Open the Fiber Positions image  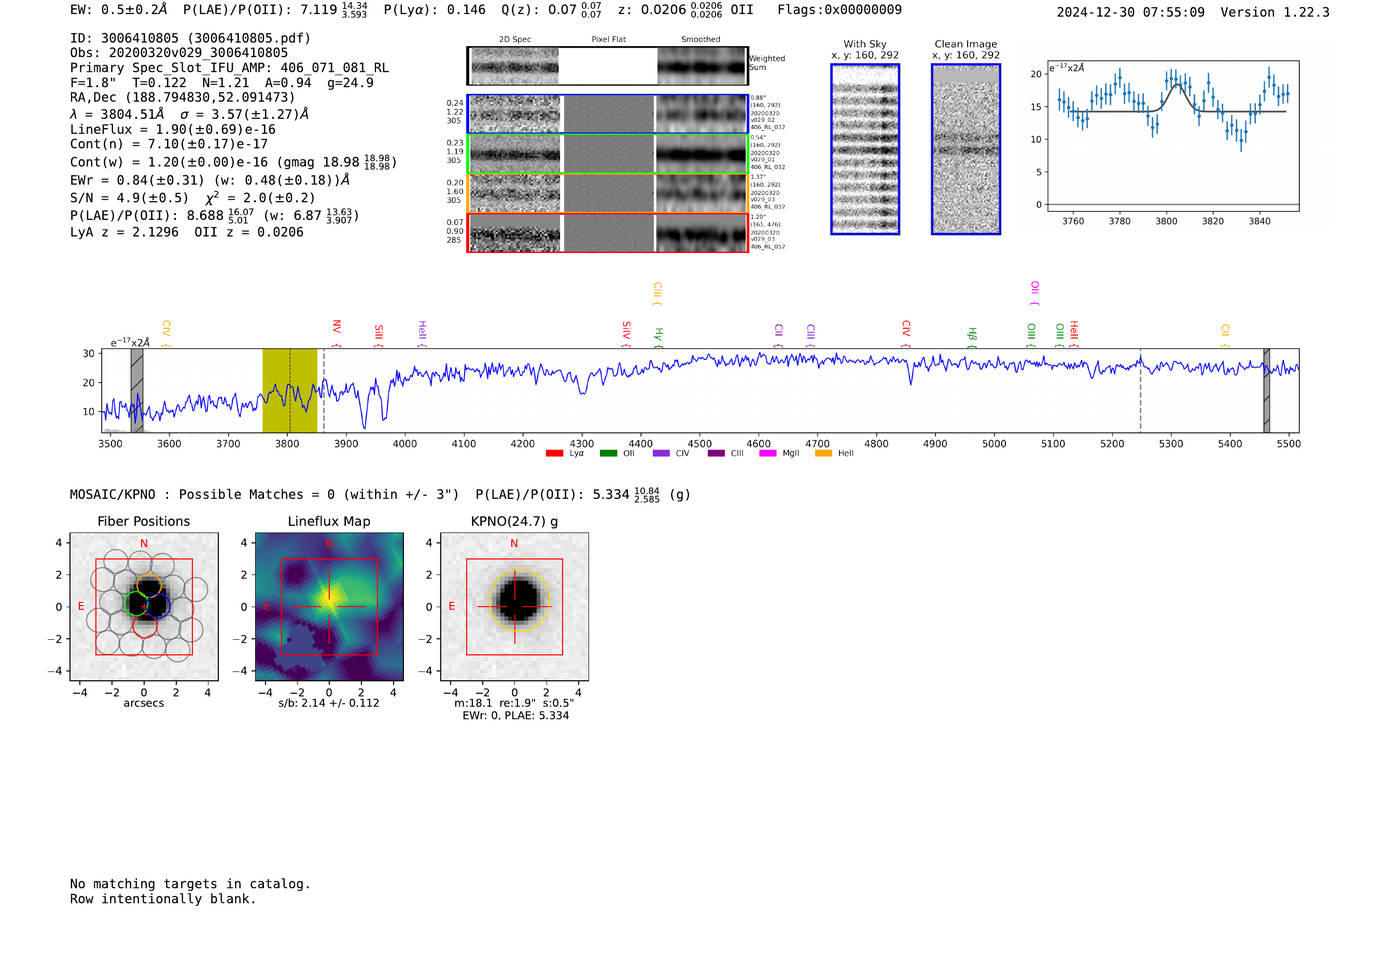point(144,606)
